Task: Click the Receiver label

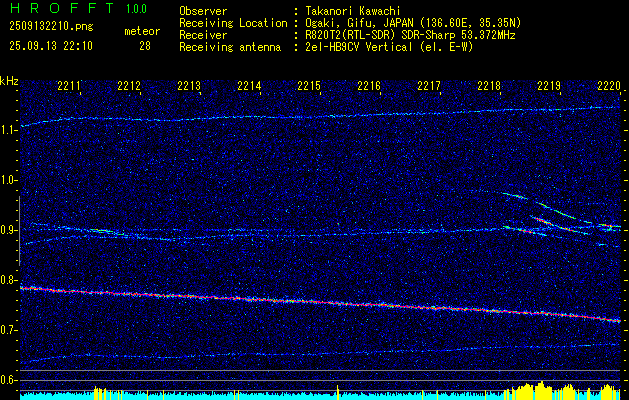Action: pos(203,35)
